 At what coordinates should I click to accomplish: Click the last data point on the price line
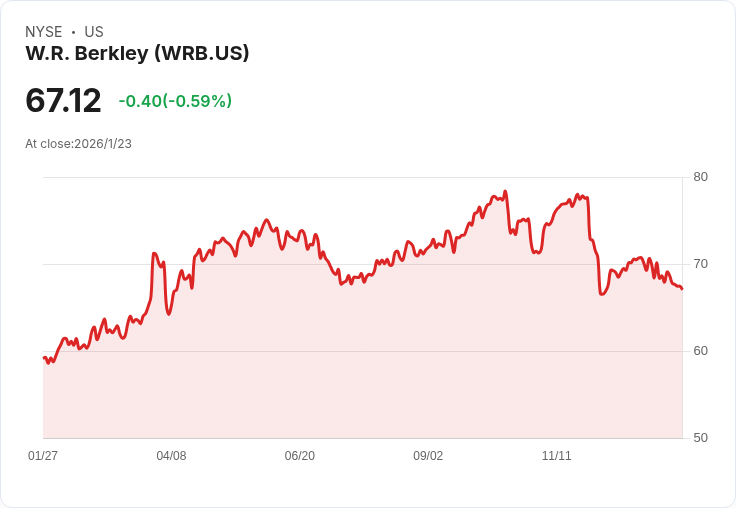682,289
